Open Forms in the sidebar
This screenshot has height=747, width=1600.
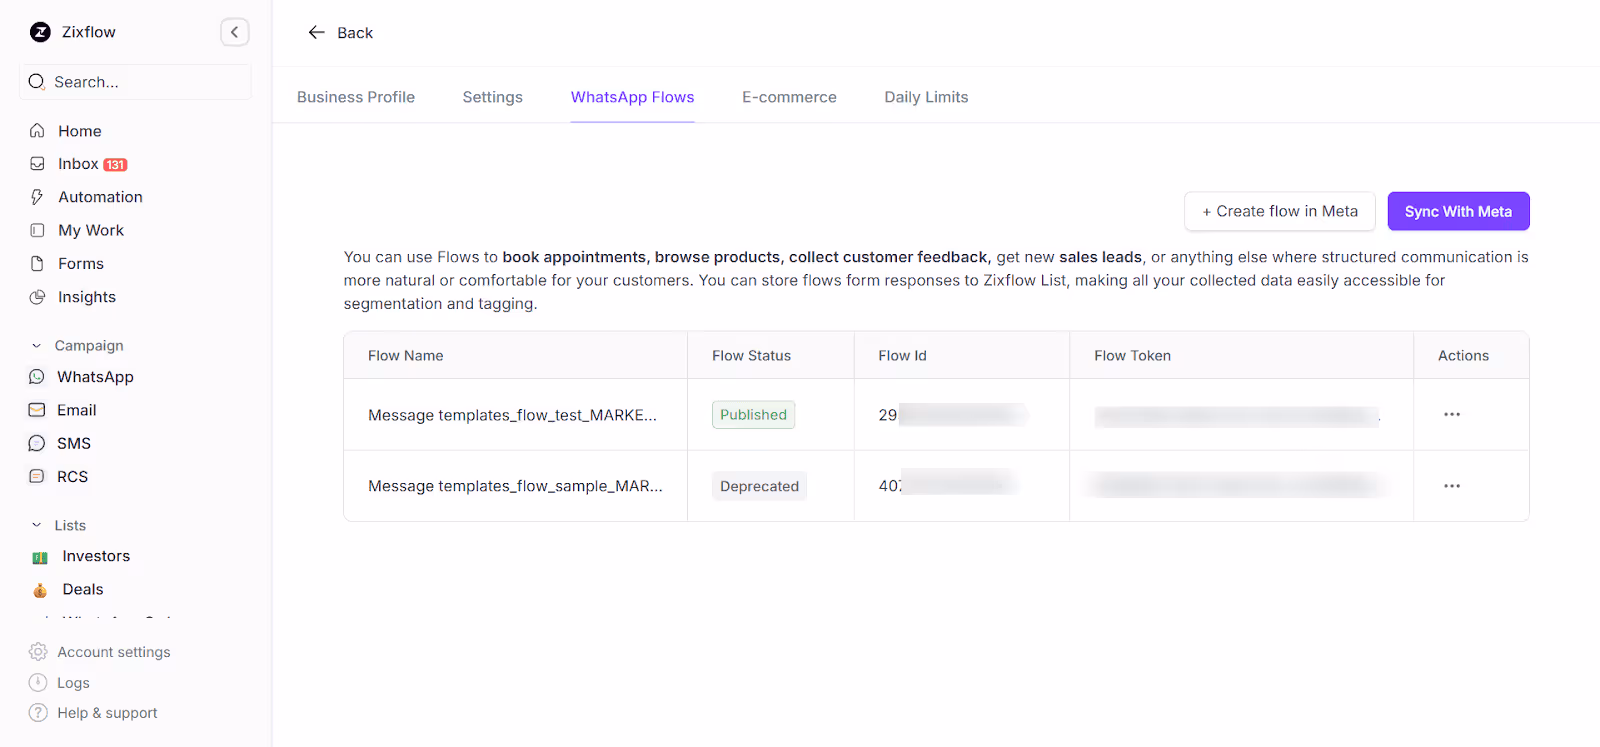(81, 264)
